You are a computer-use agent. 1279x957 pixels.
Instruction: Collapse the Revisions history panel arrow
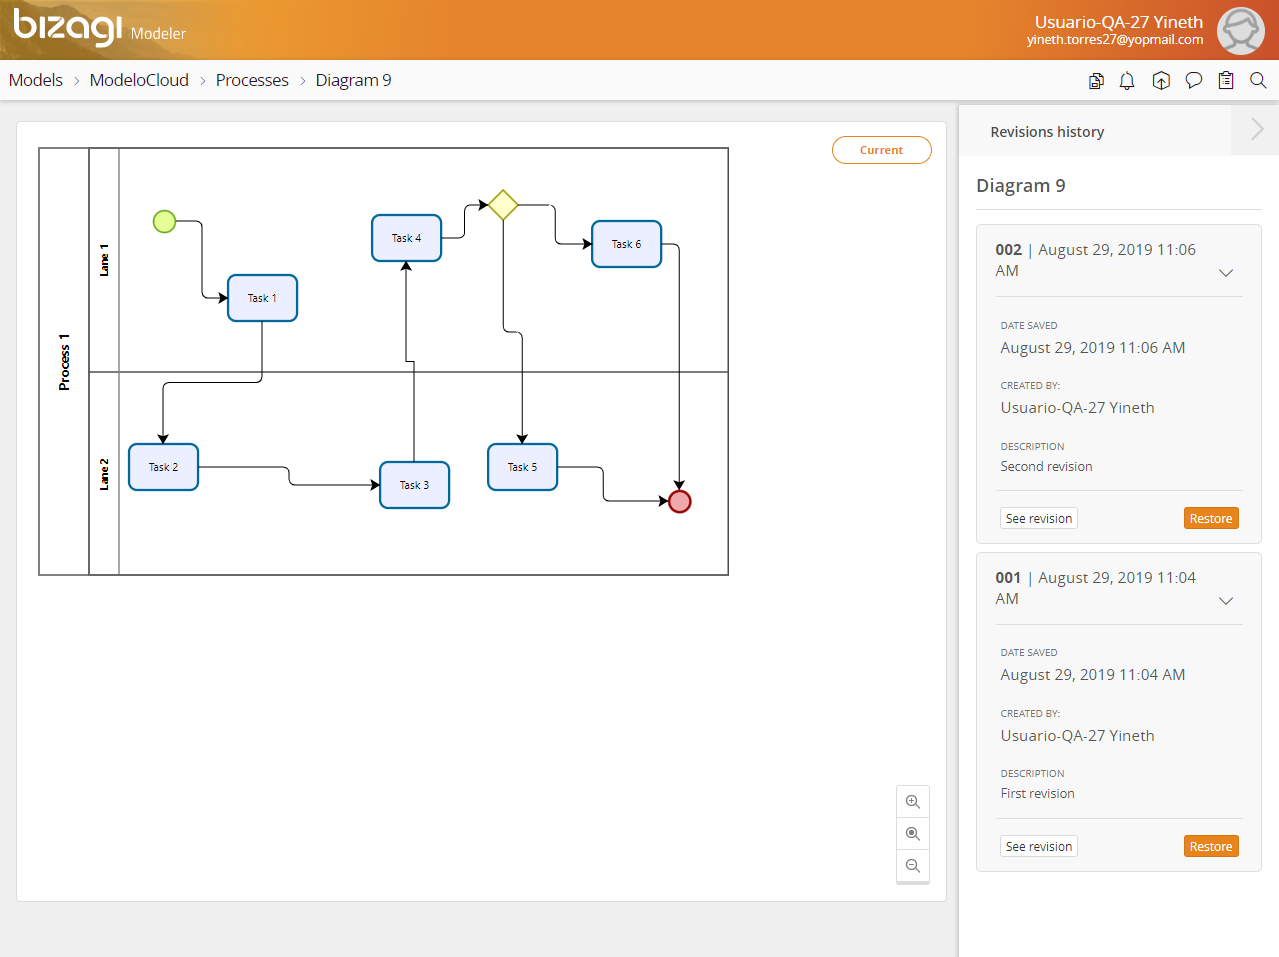(x=1256, y=130)
